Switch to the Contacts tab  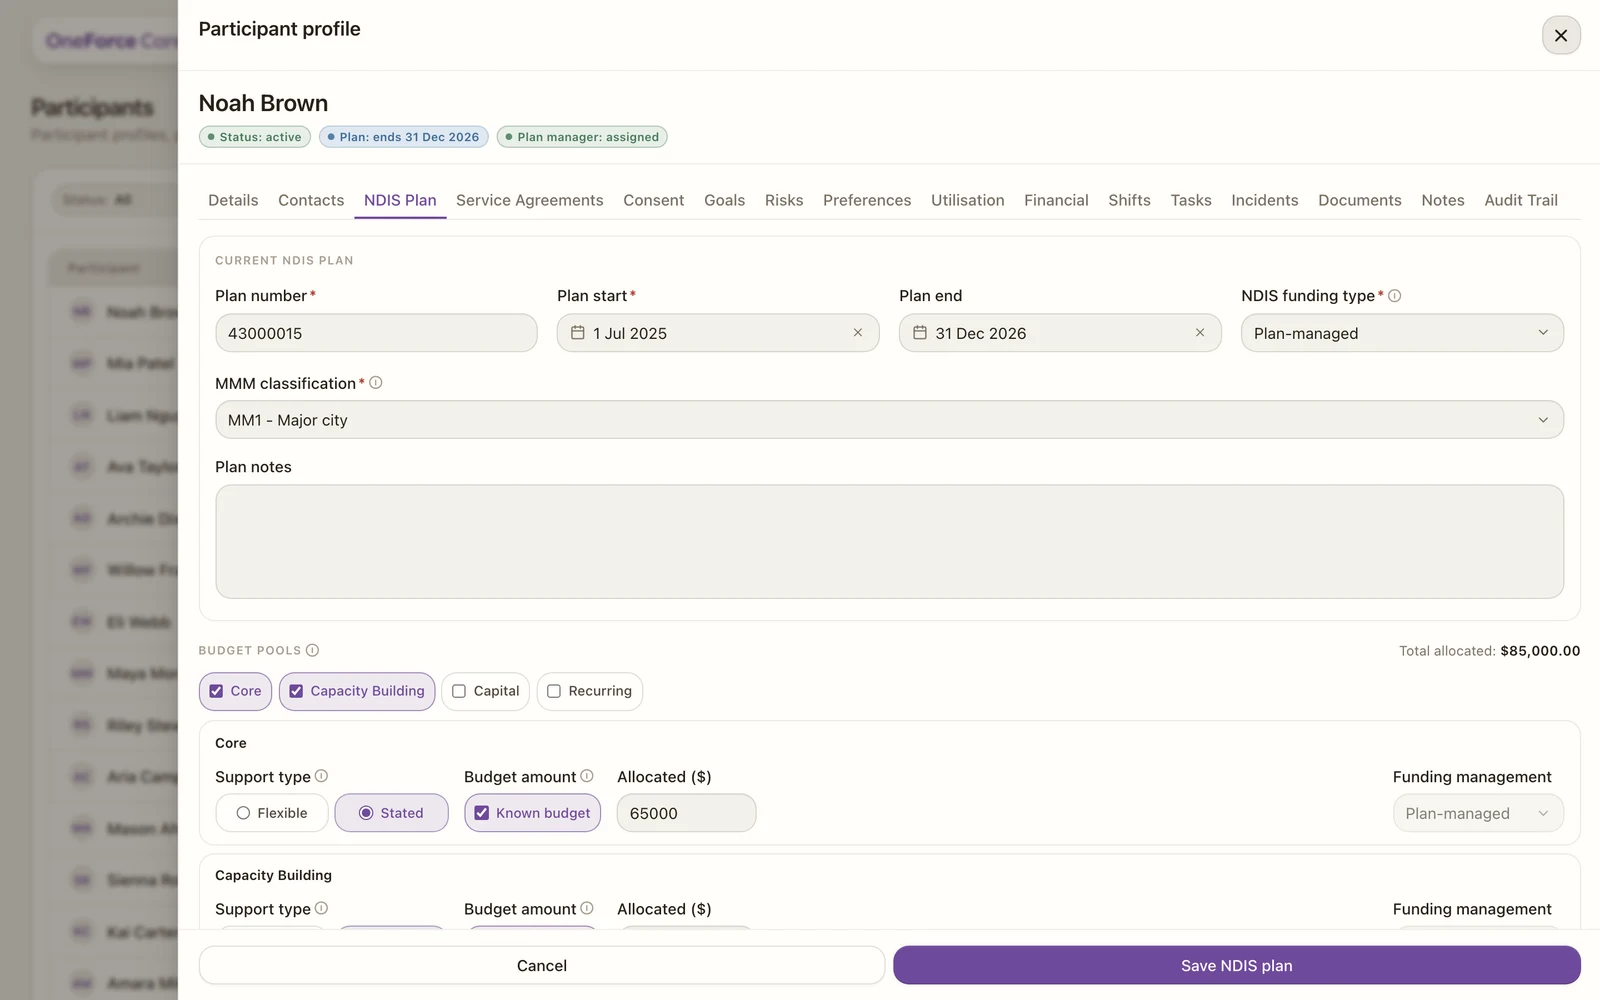(311, 200)
